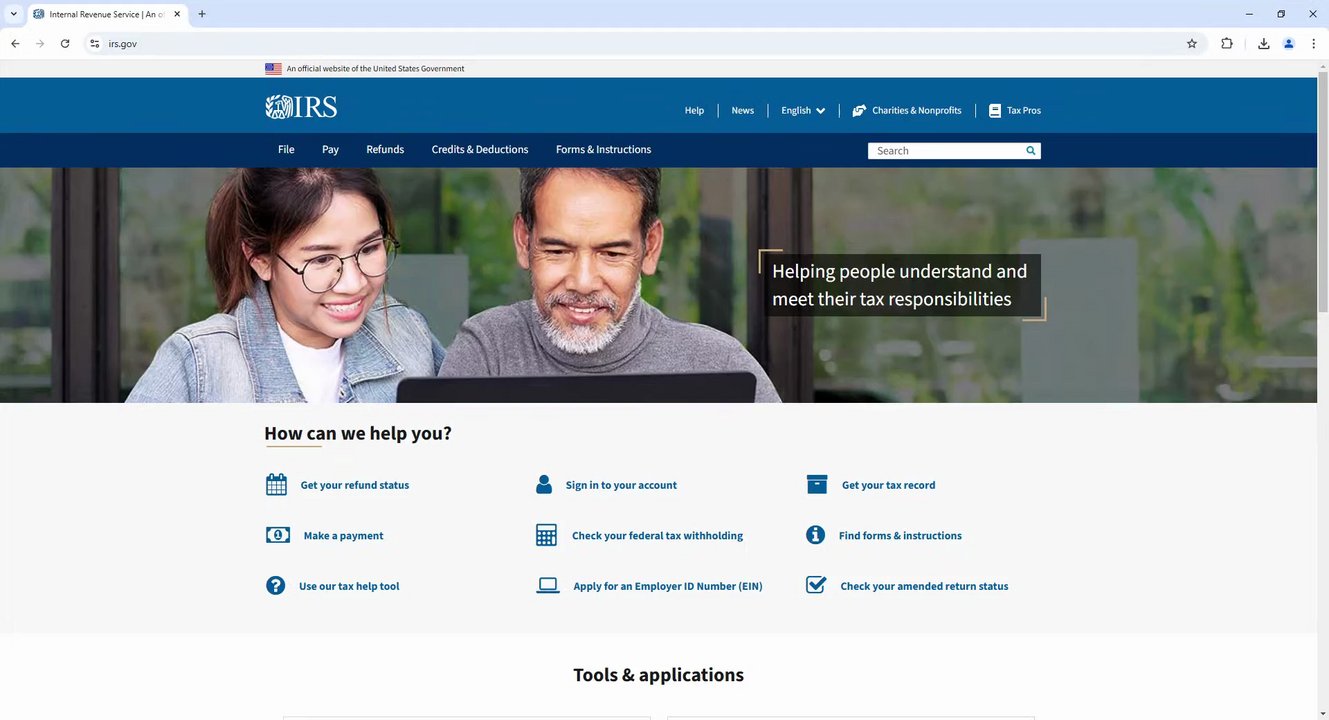Viewport: 1329px width, 720px height.
Task: Open Check your amended return status link
Action: (x=924, y=587)
